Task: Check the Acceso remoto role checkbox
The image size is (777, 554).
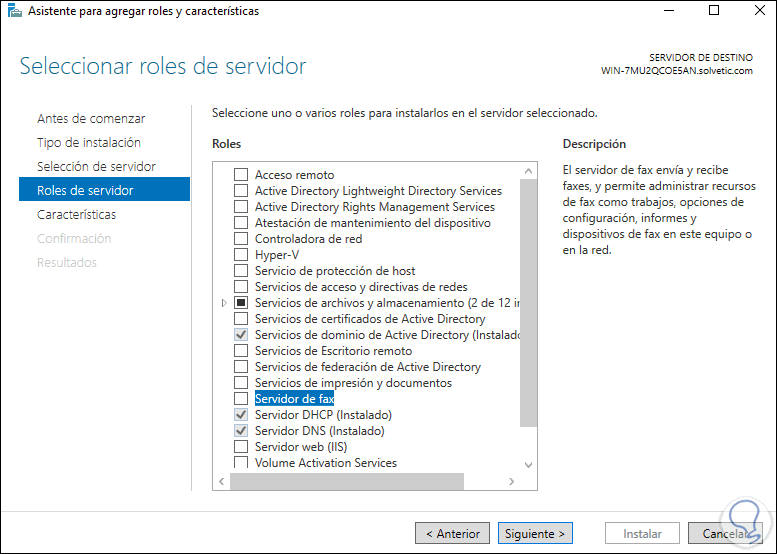Action: click(x=240, y=175)
